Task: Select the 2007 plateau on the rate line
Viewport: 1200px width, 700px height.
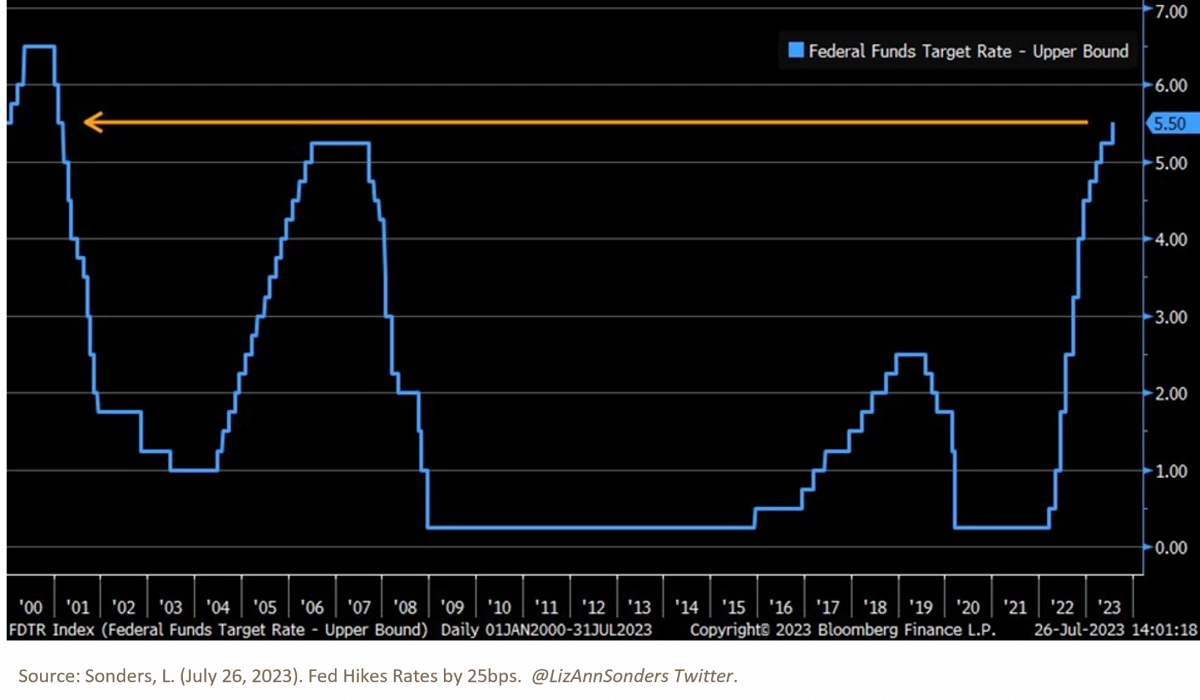Action: (340, 144)
